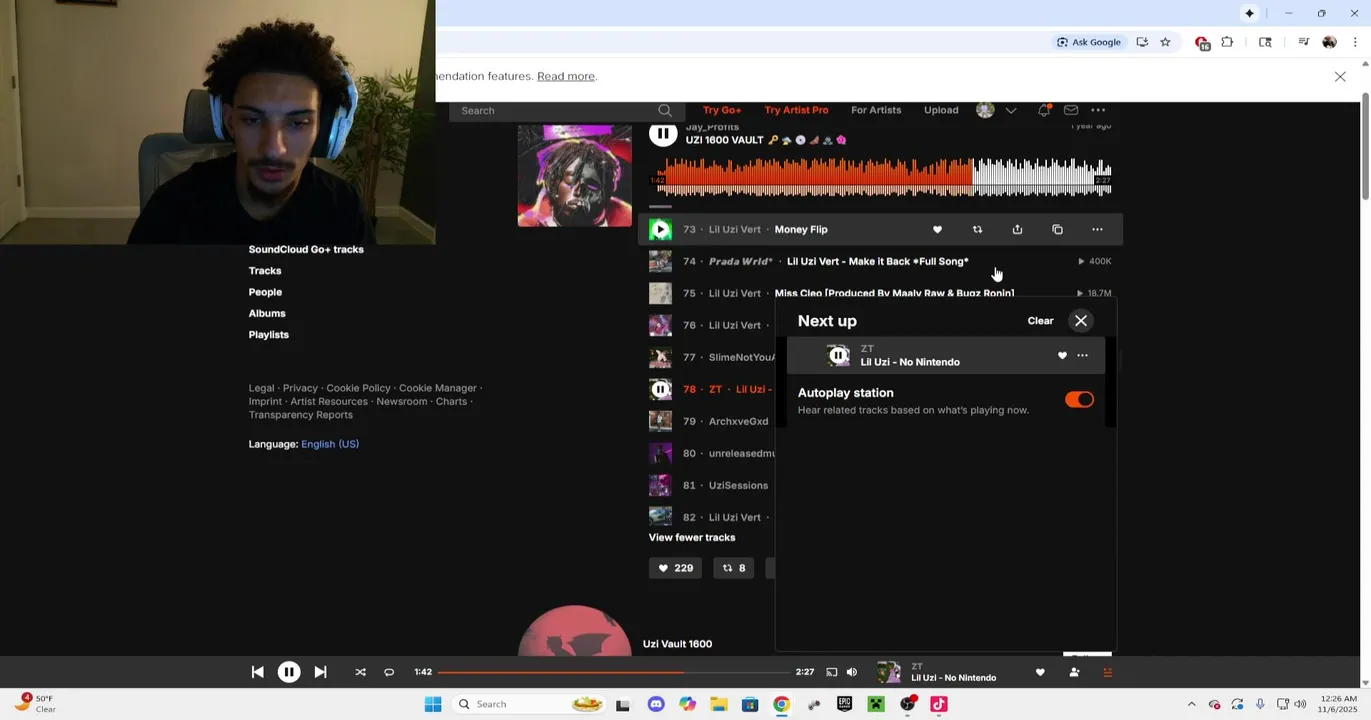Open SoundCloud header more menu
This screenshot has height=720, width=1371.
click(x=1098, y=110)
